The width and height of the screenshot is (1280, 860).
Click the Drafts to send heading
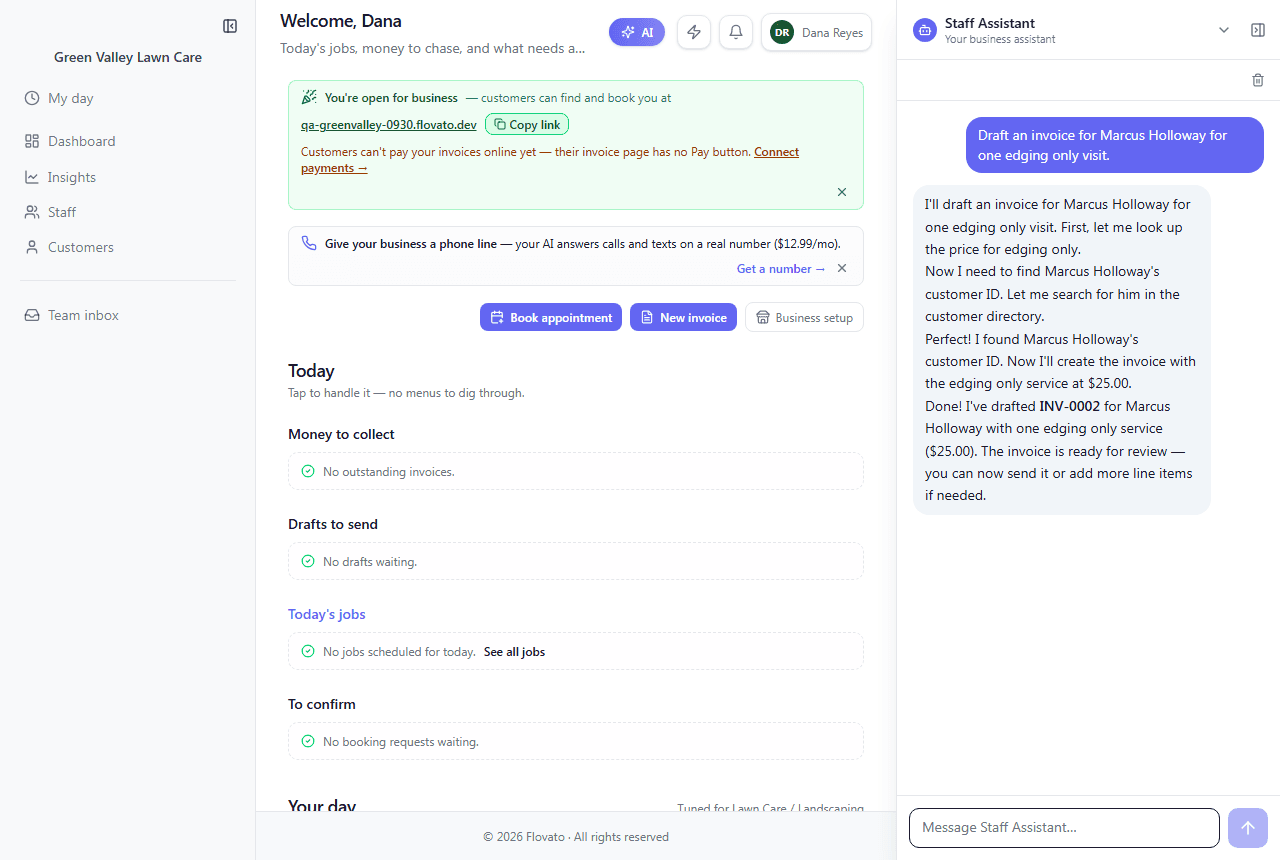[x=333, y=524]
